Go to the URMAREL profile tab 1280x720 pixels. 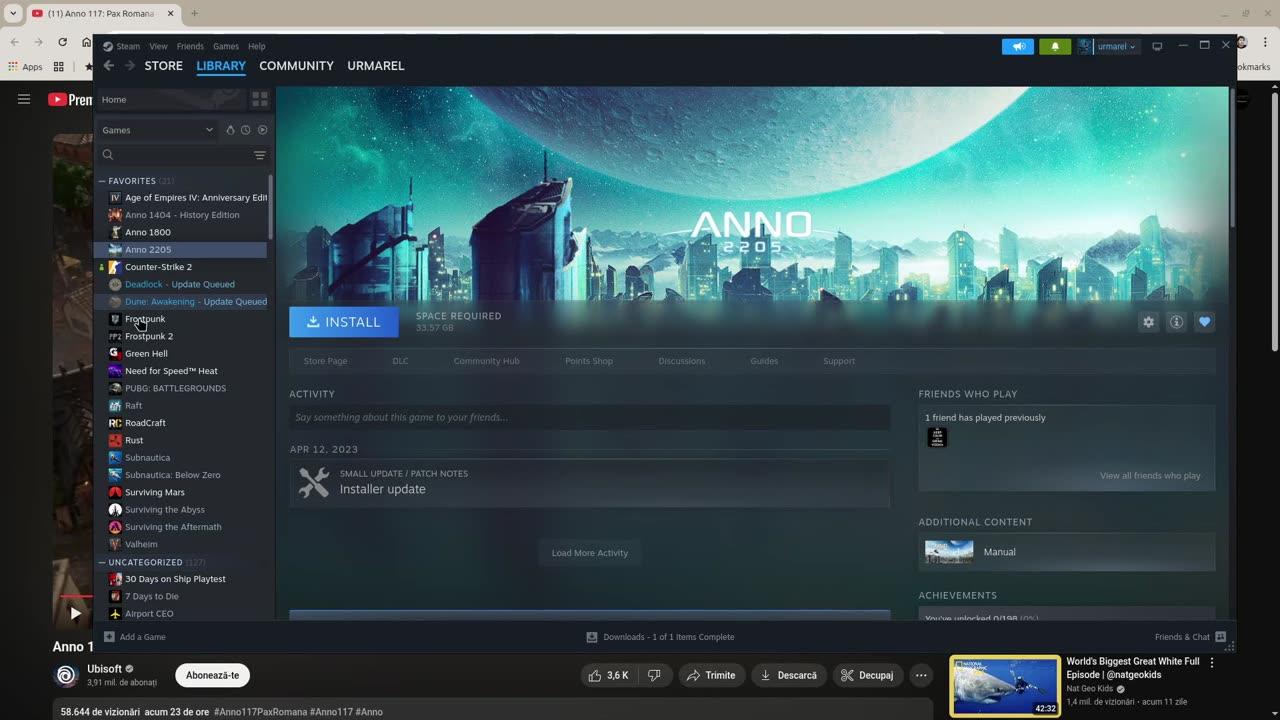[376, 66]
